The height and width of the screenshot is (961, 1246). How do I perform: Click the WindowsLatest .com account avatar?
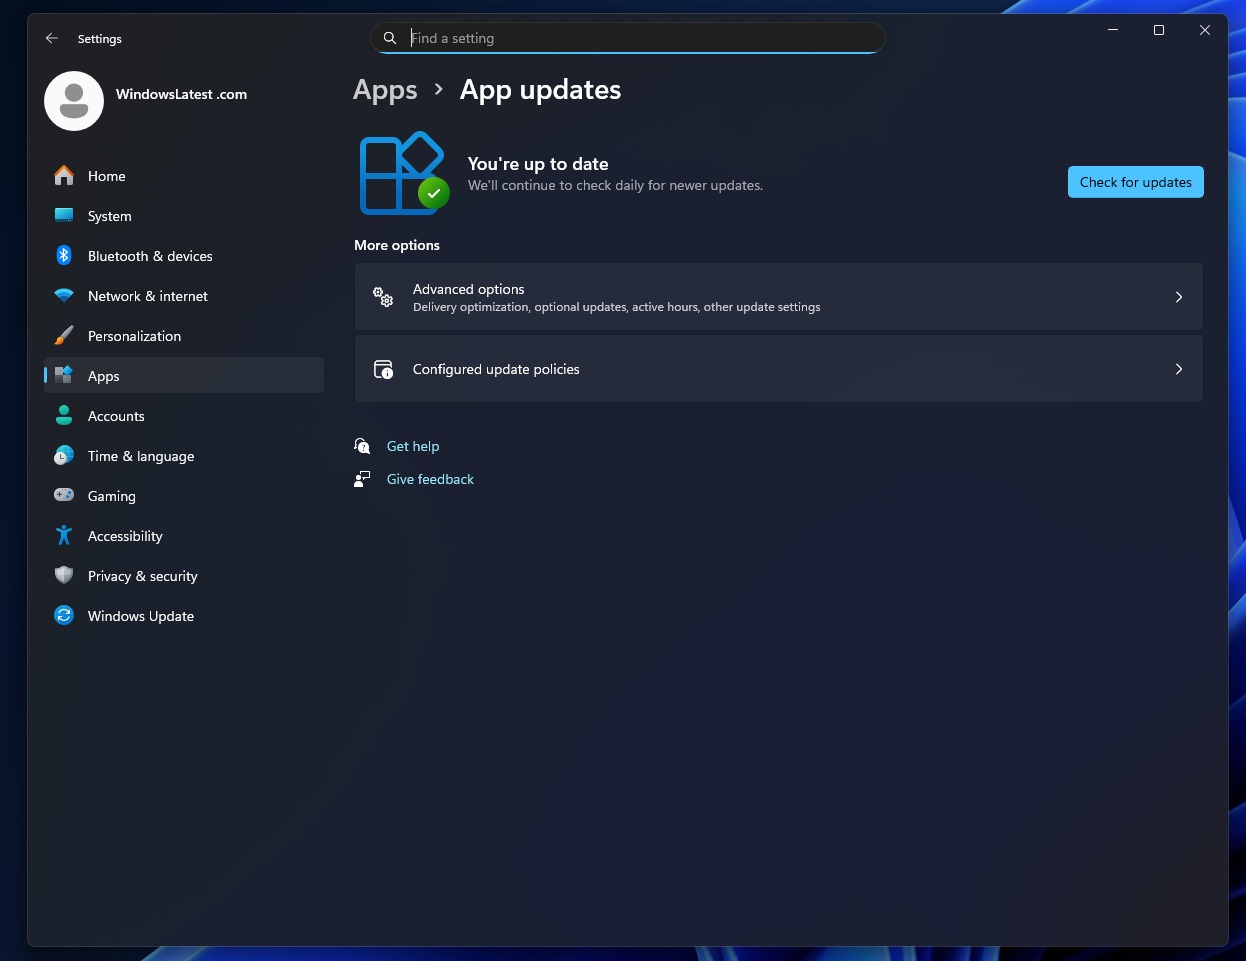(x=74, y=101)
